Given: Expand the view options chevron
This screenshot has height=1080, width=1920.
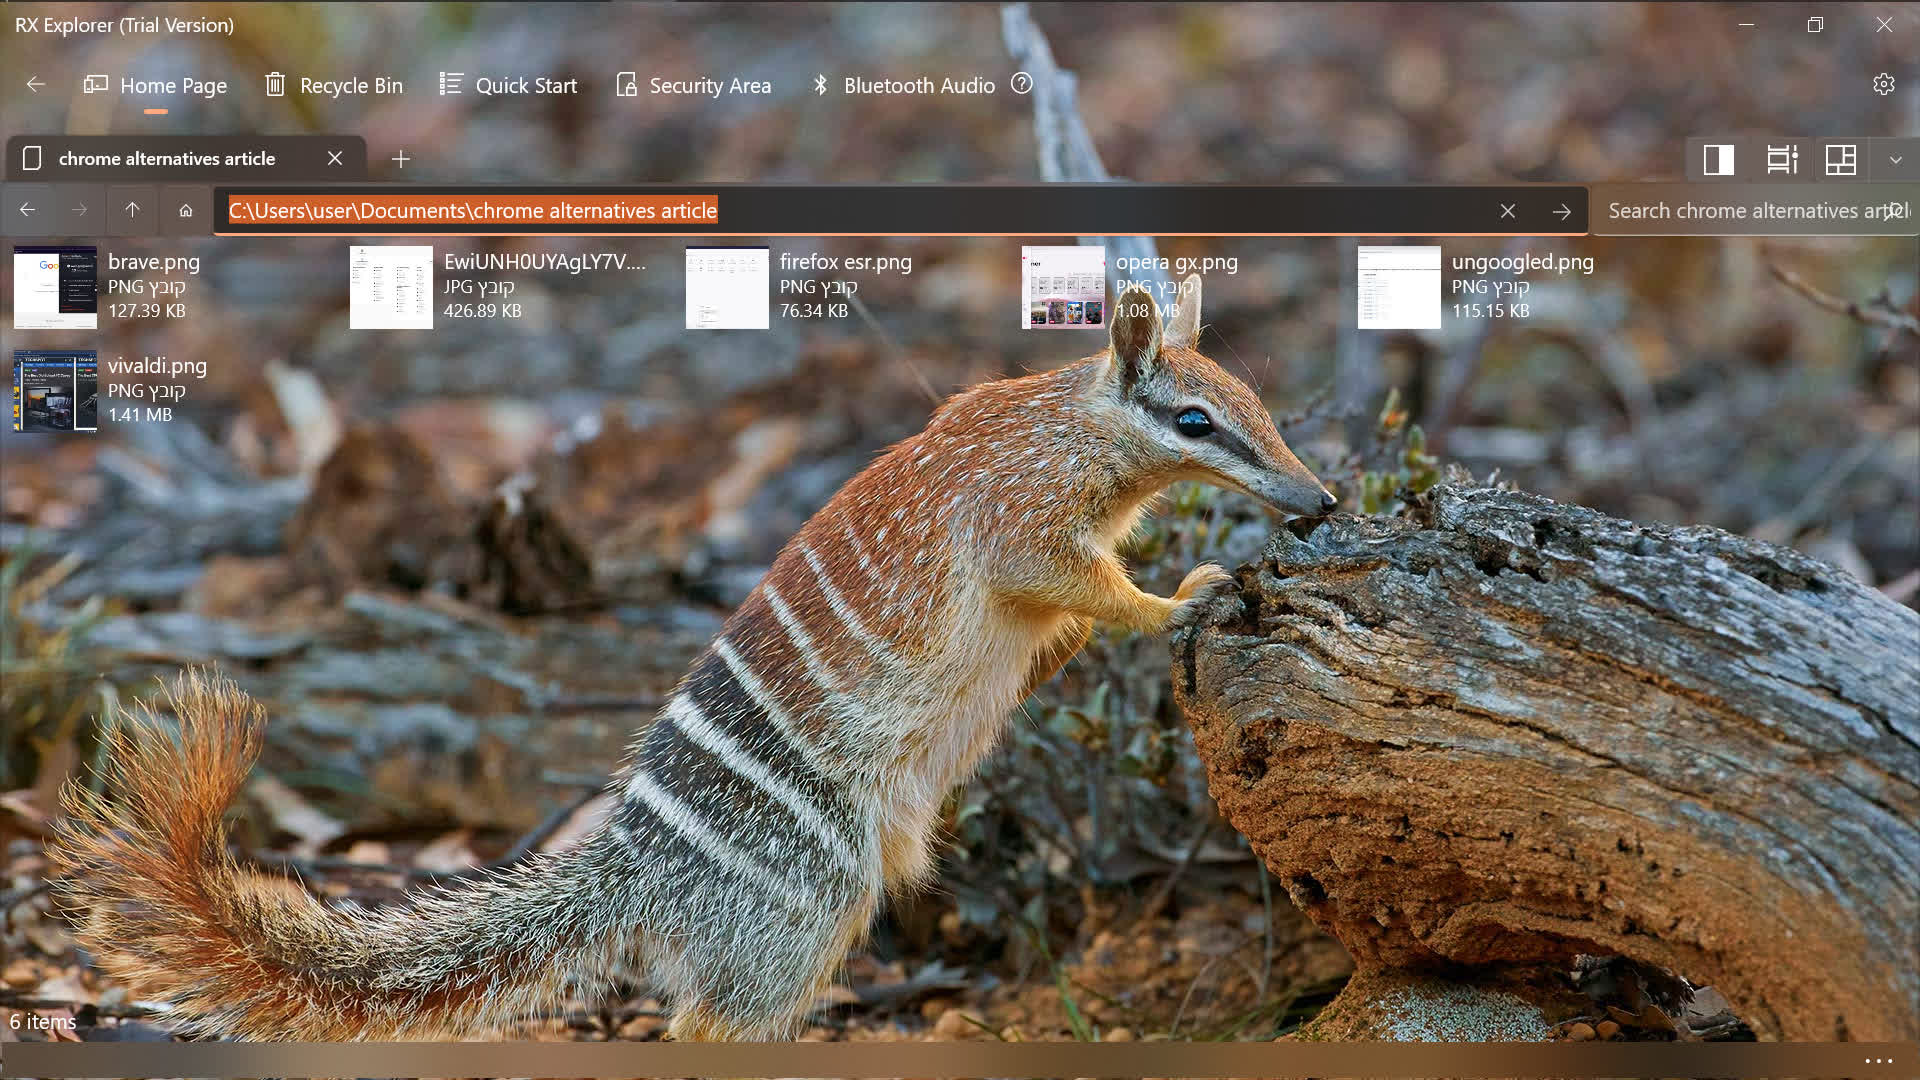Looking at the screenshot, I should click(1895, 159).
